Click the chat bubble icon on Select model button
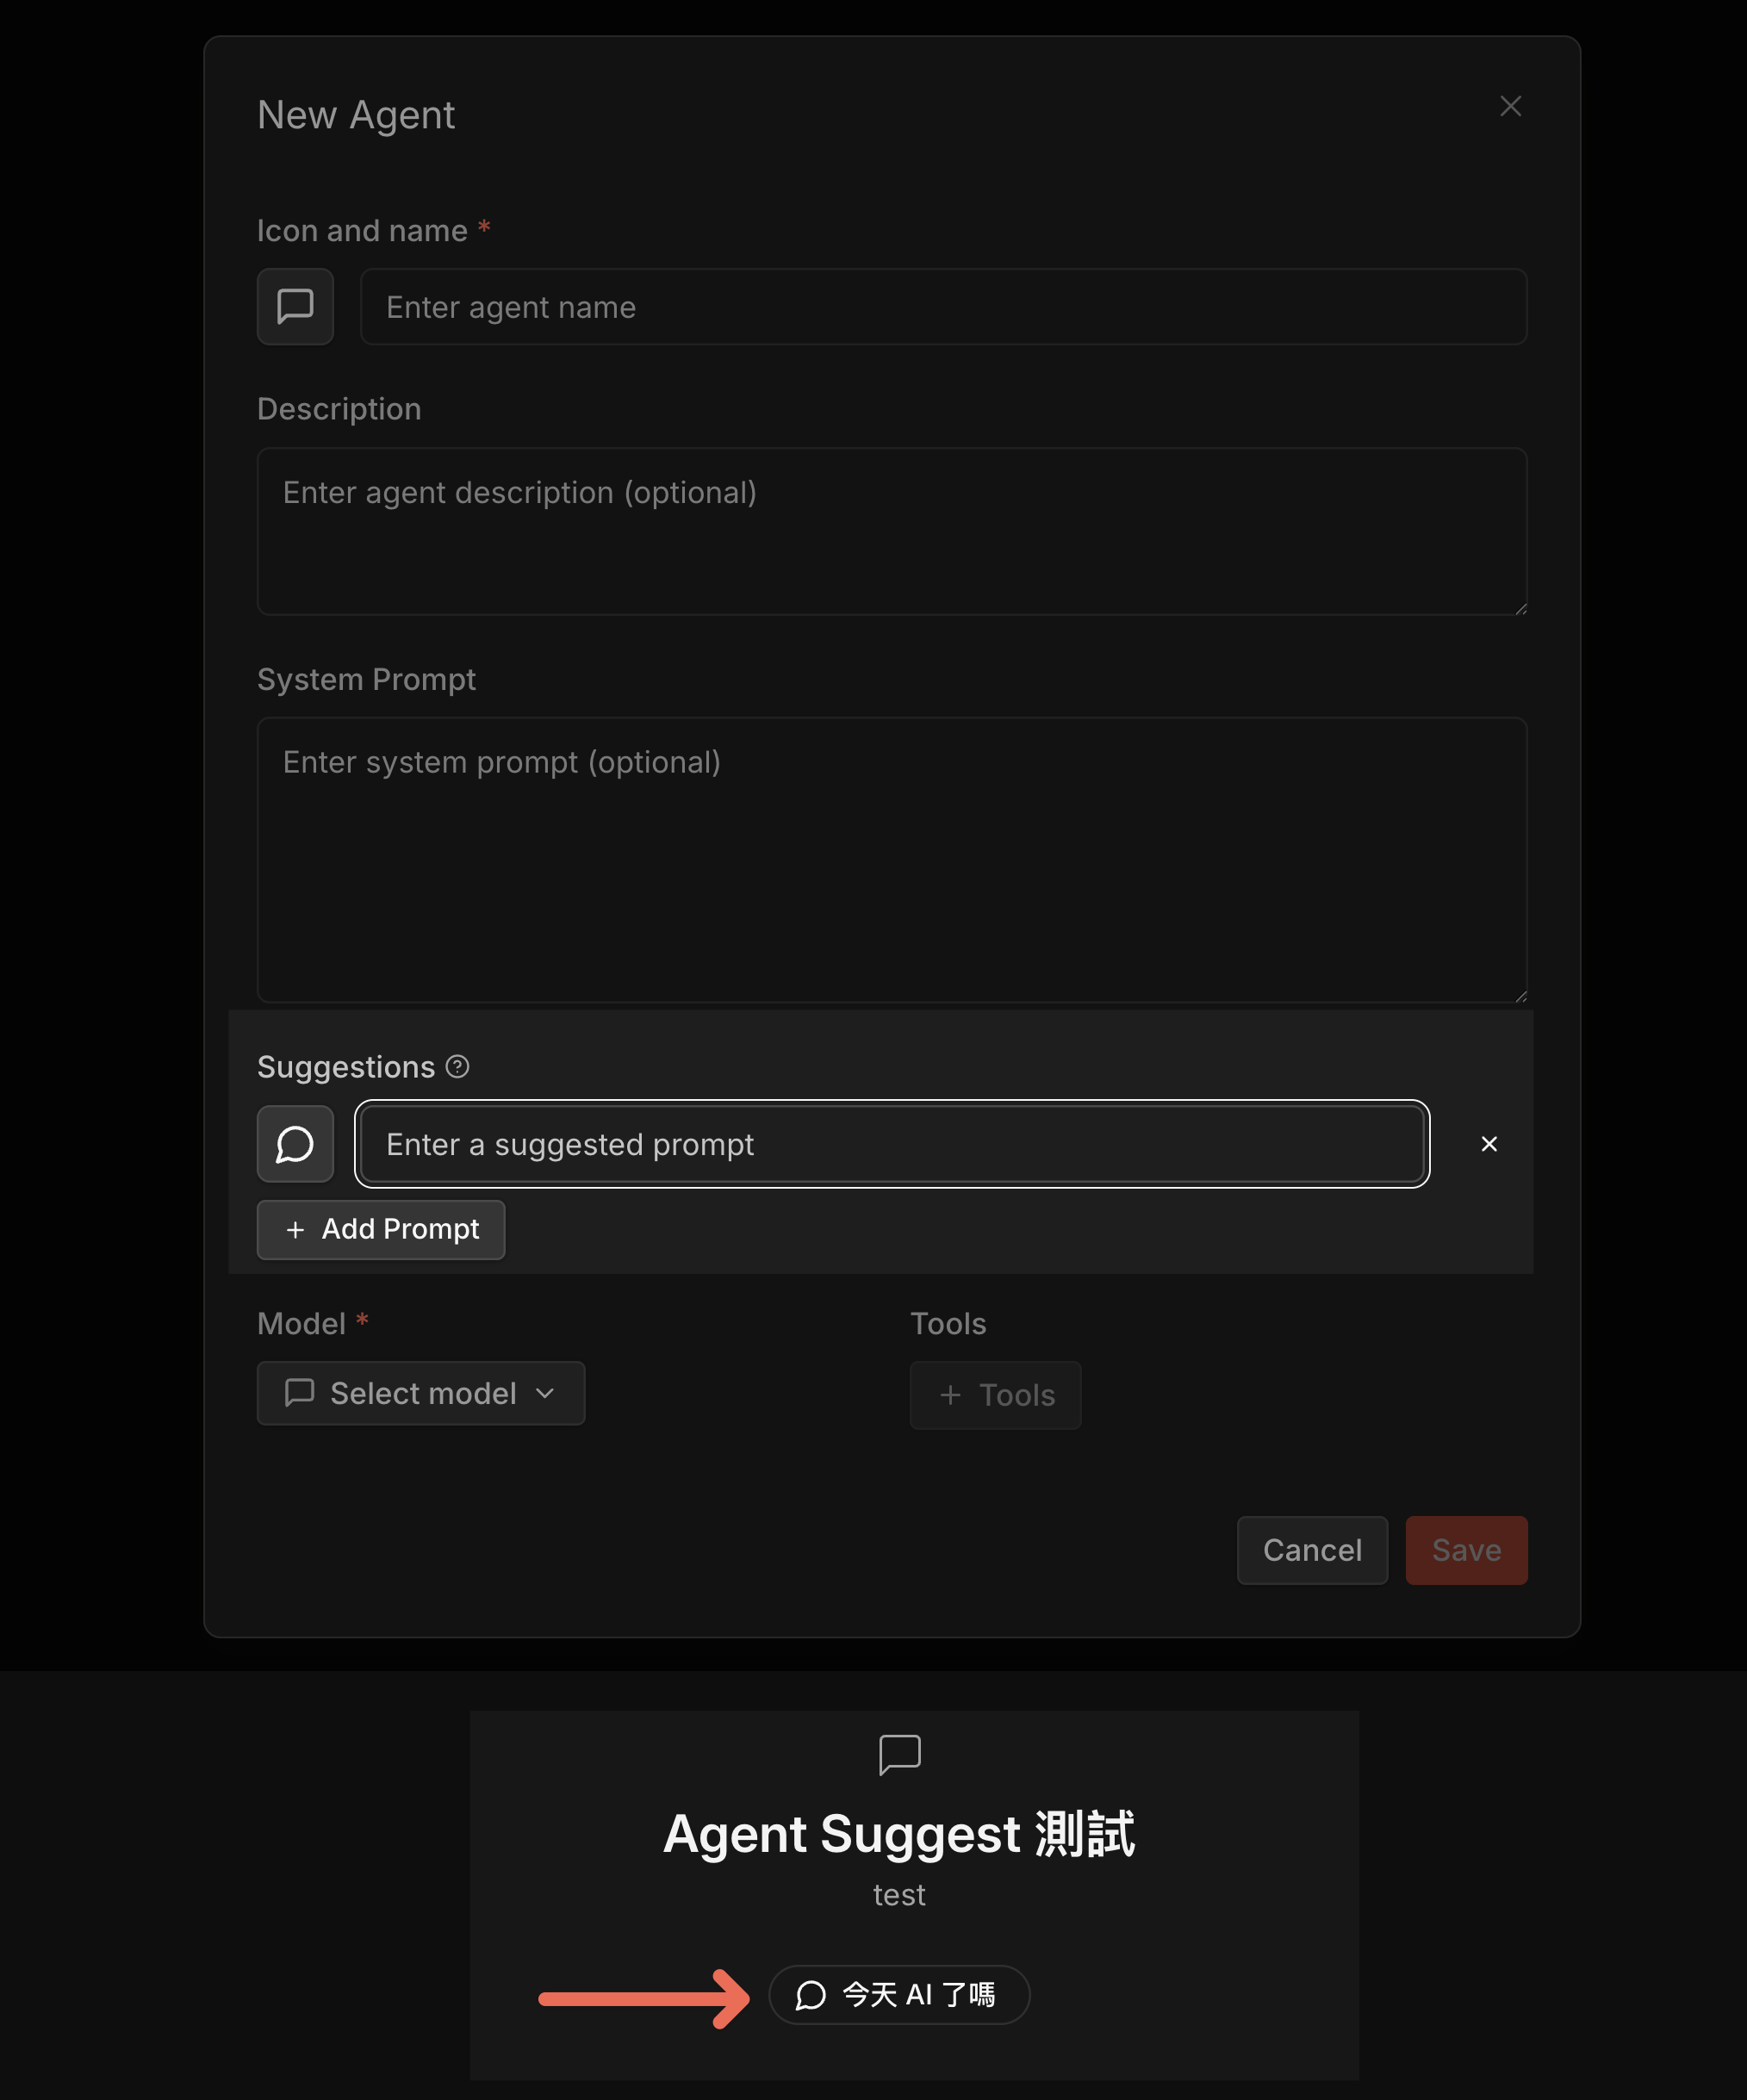 click(299, 1392)
